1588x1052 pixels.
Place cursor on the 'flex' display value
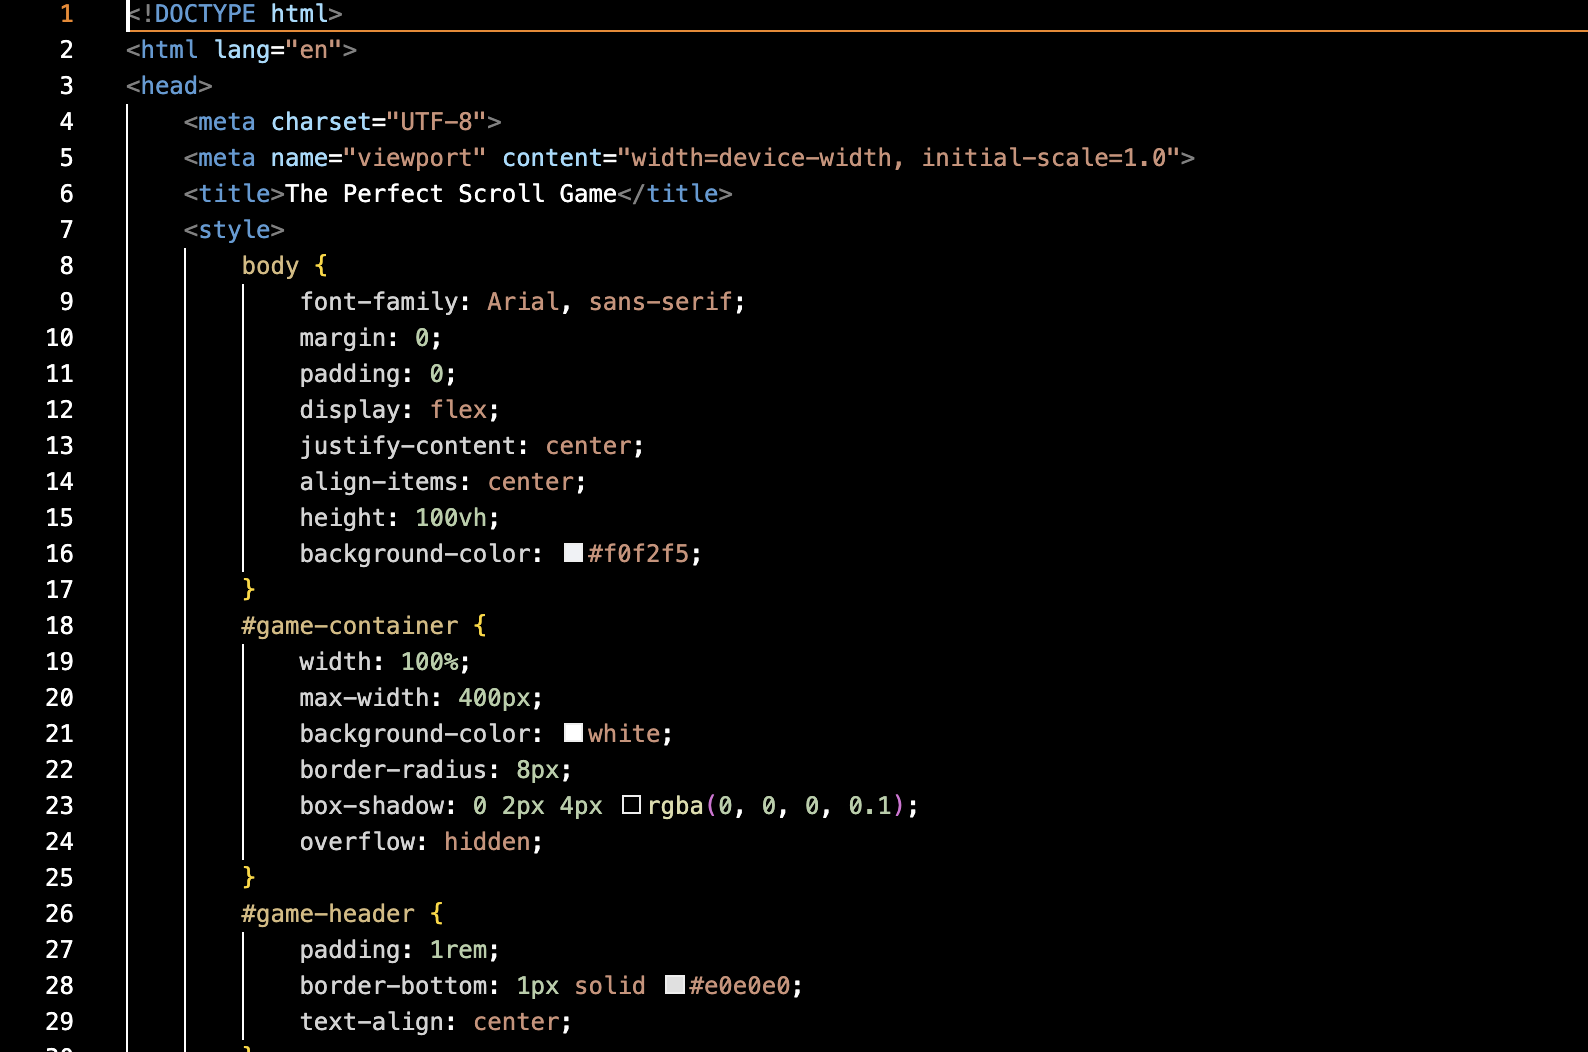click(458, 410)
